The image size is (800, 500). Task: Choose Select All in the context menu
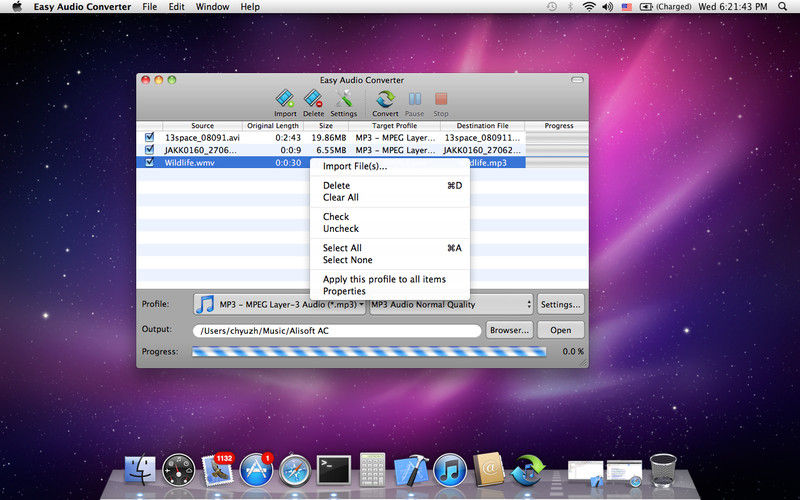390,248
